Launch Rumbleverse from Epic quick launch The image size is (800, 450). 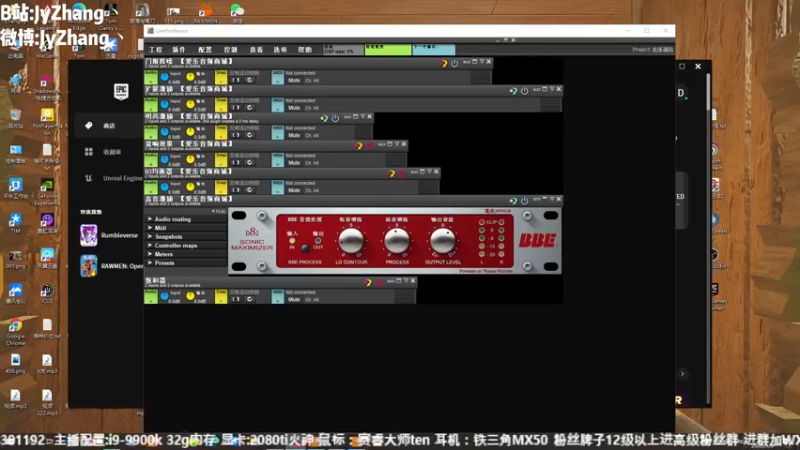(109, 235)
